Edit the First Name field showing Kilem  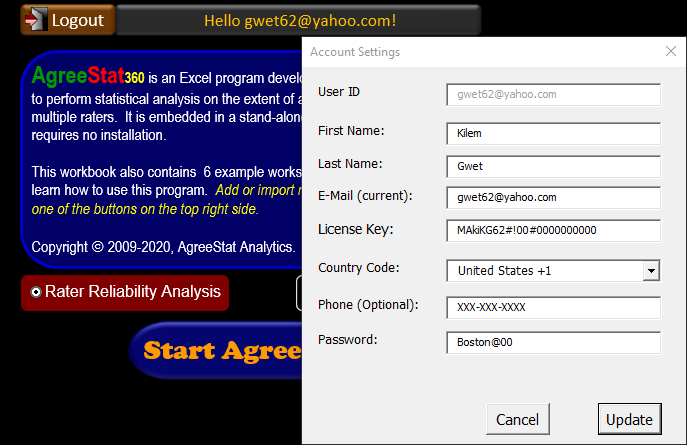point(553,134)
